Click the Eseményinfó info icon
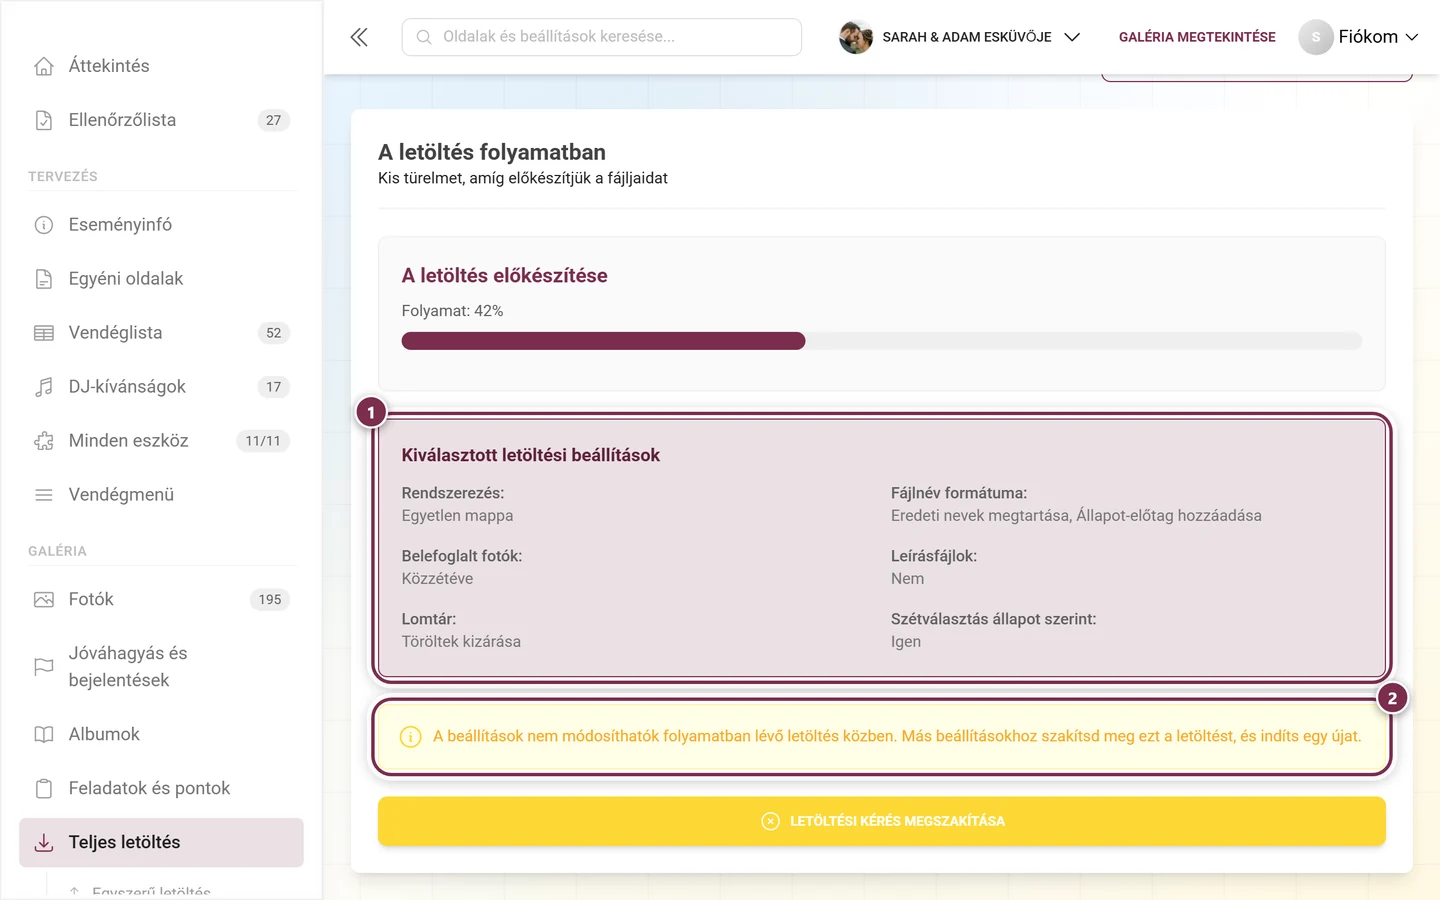 tap(44, 225)
